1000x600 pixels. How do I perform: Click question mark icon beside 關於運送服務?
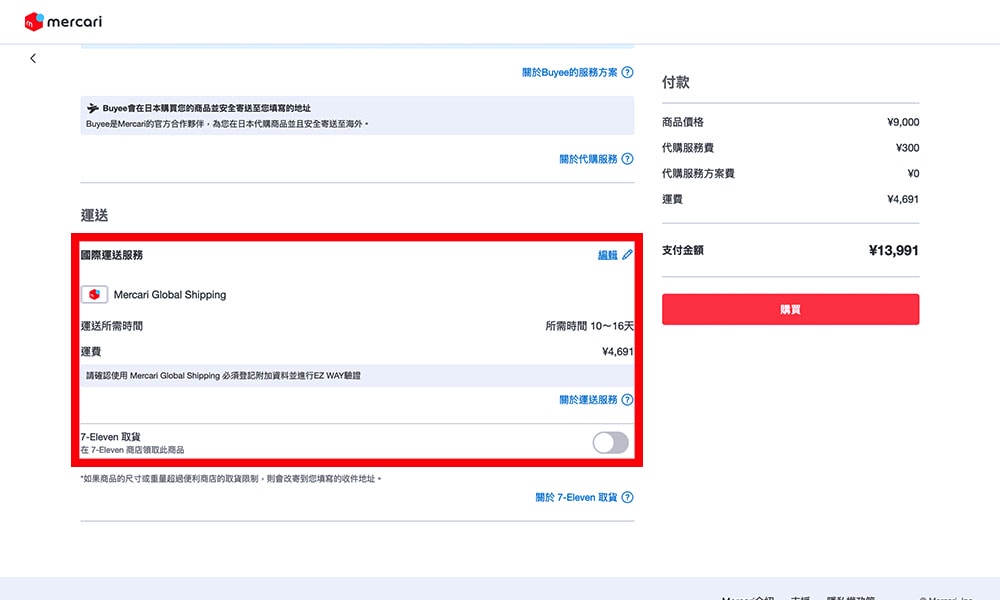(x=628, y=400)
